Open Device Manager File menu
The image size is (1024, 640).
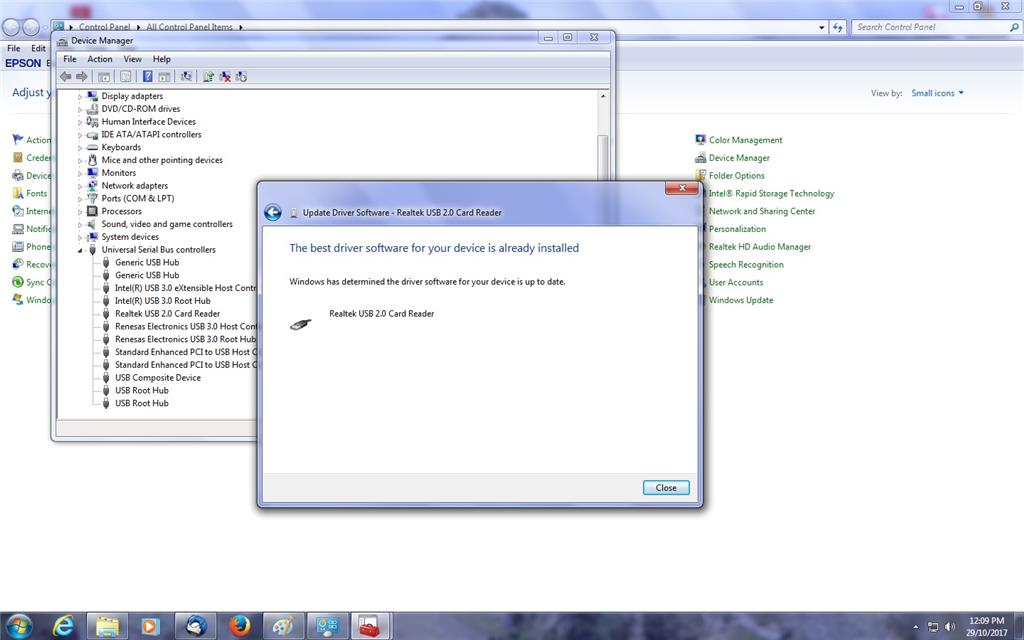point(70,59)
